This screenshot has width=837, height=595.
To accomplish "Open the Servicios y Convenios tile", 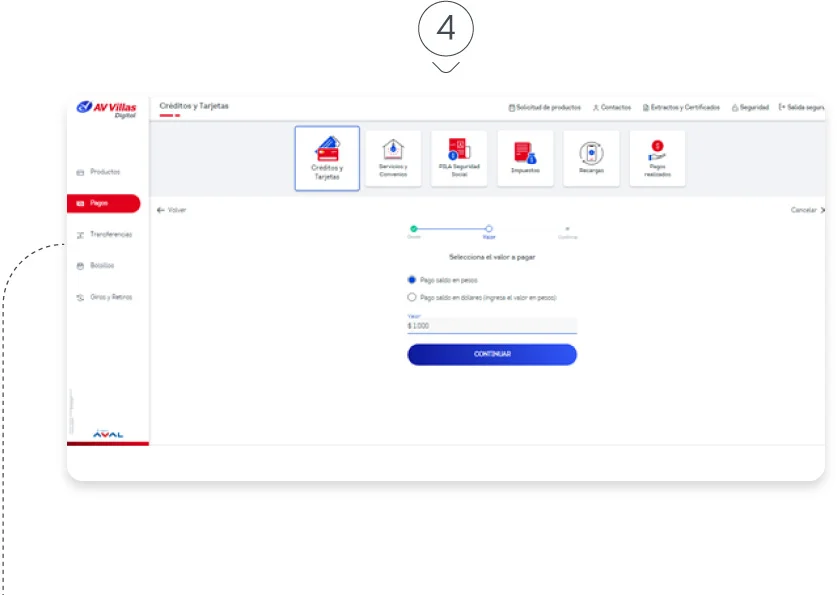I will click(393, 158).
